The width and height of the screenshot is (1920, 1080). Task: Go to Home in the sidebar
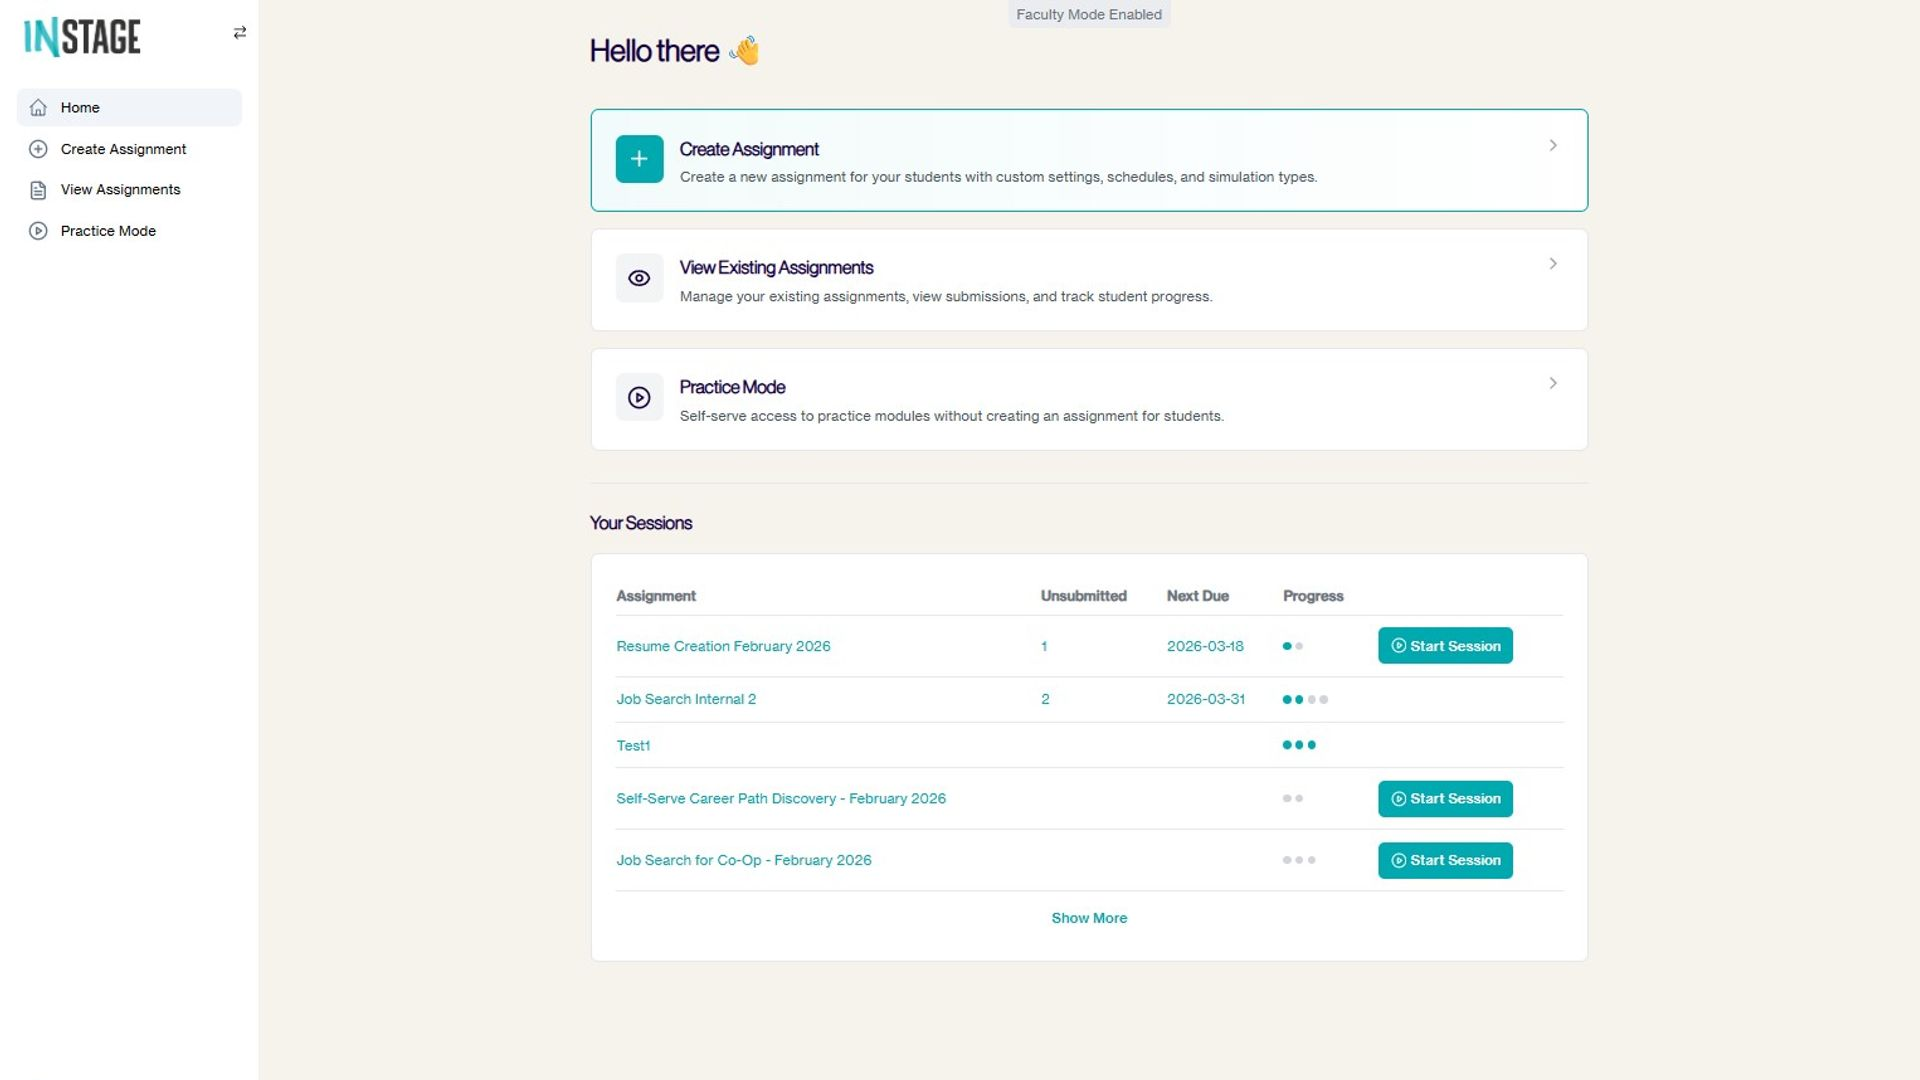129,108
